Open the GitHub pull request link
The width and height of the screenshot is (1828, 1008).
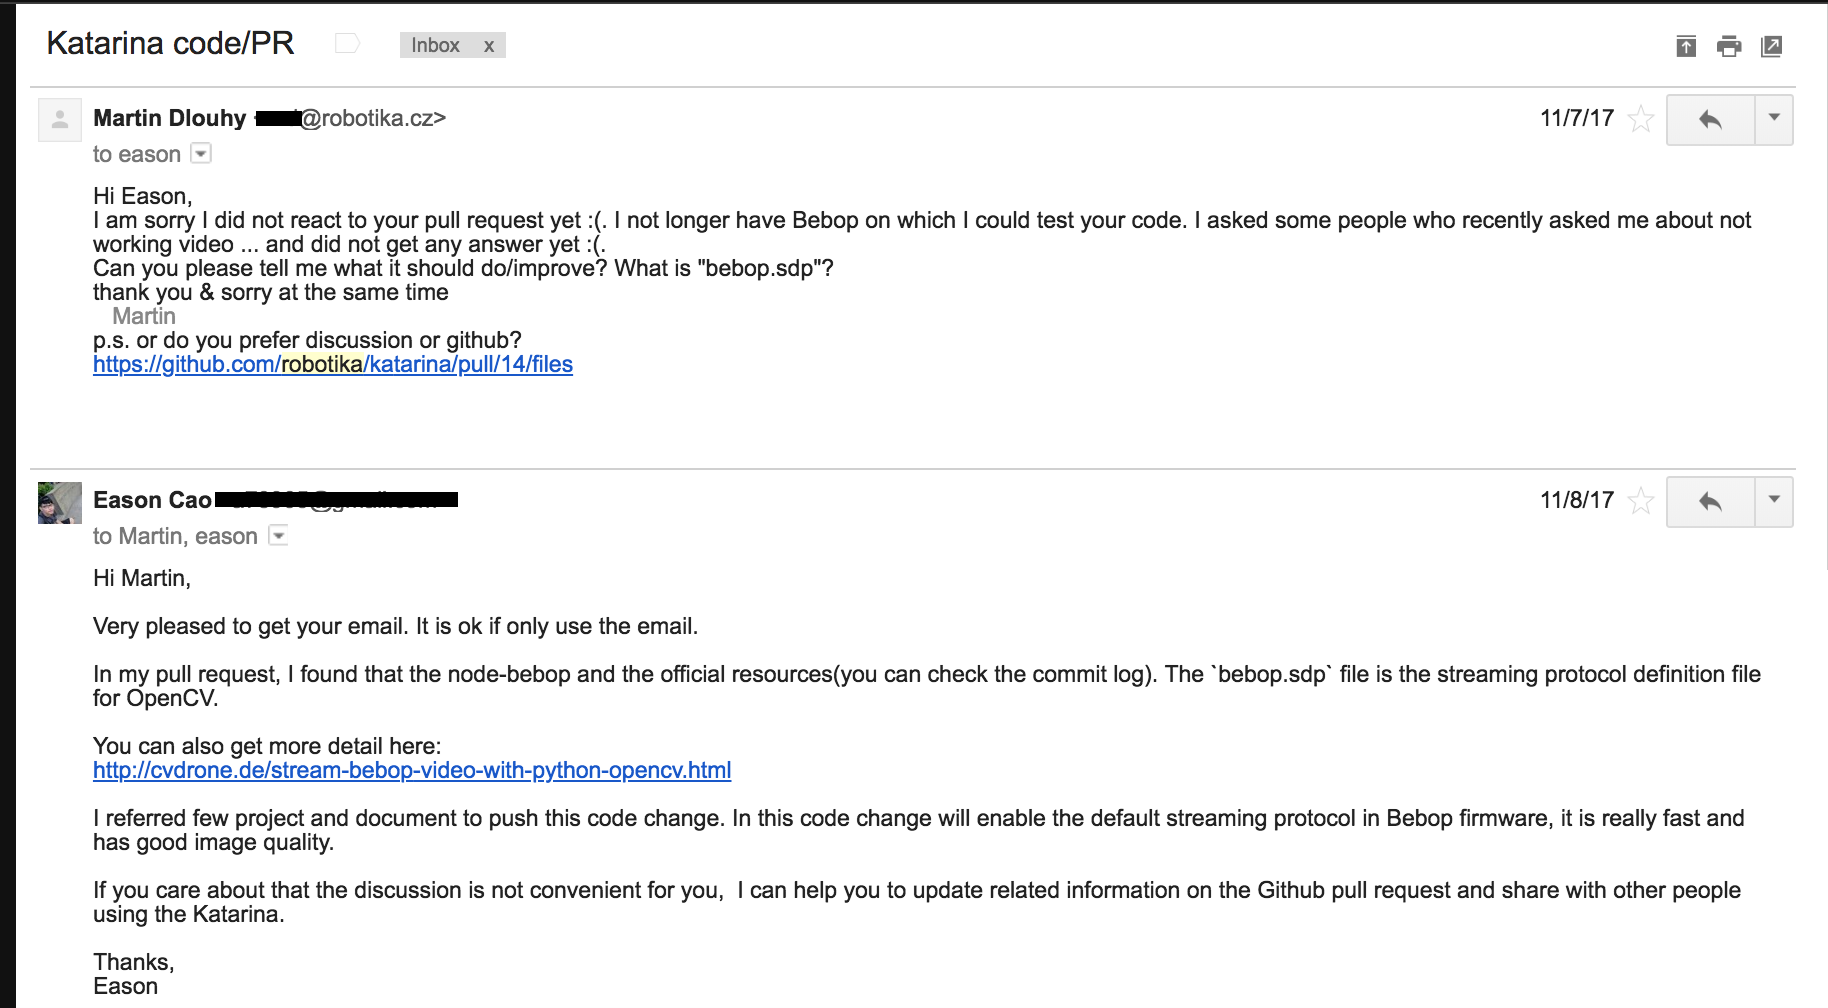332,364
